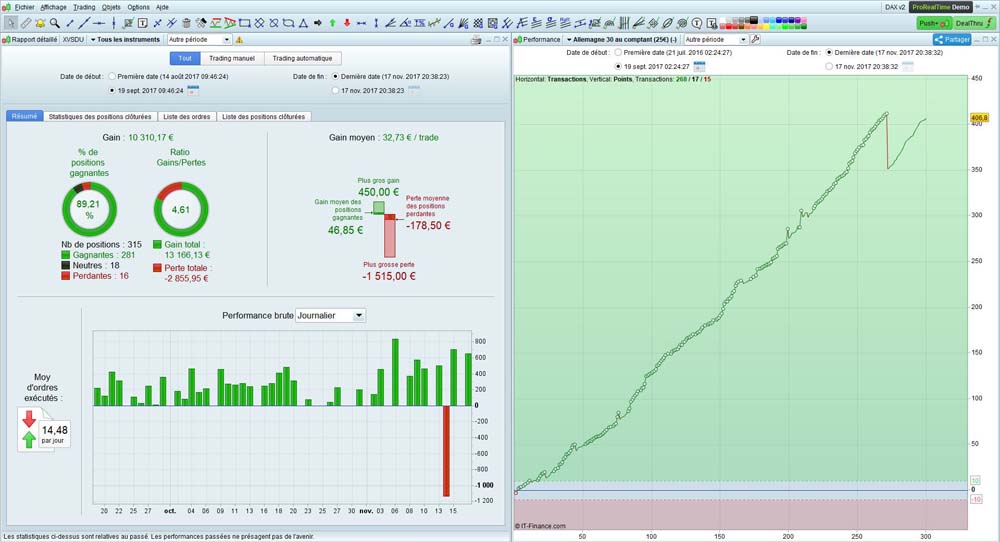This screenshot has height=542, width=1000.
Task: Switch to Statistiques des positions clôturées tab
Action: [x=100, y=117]
